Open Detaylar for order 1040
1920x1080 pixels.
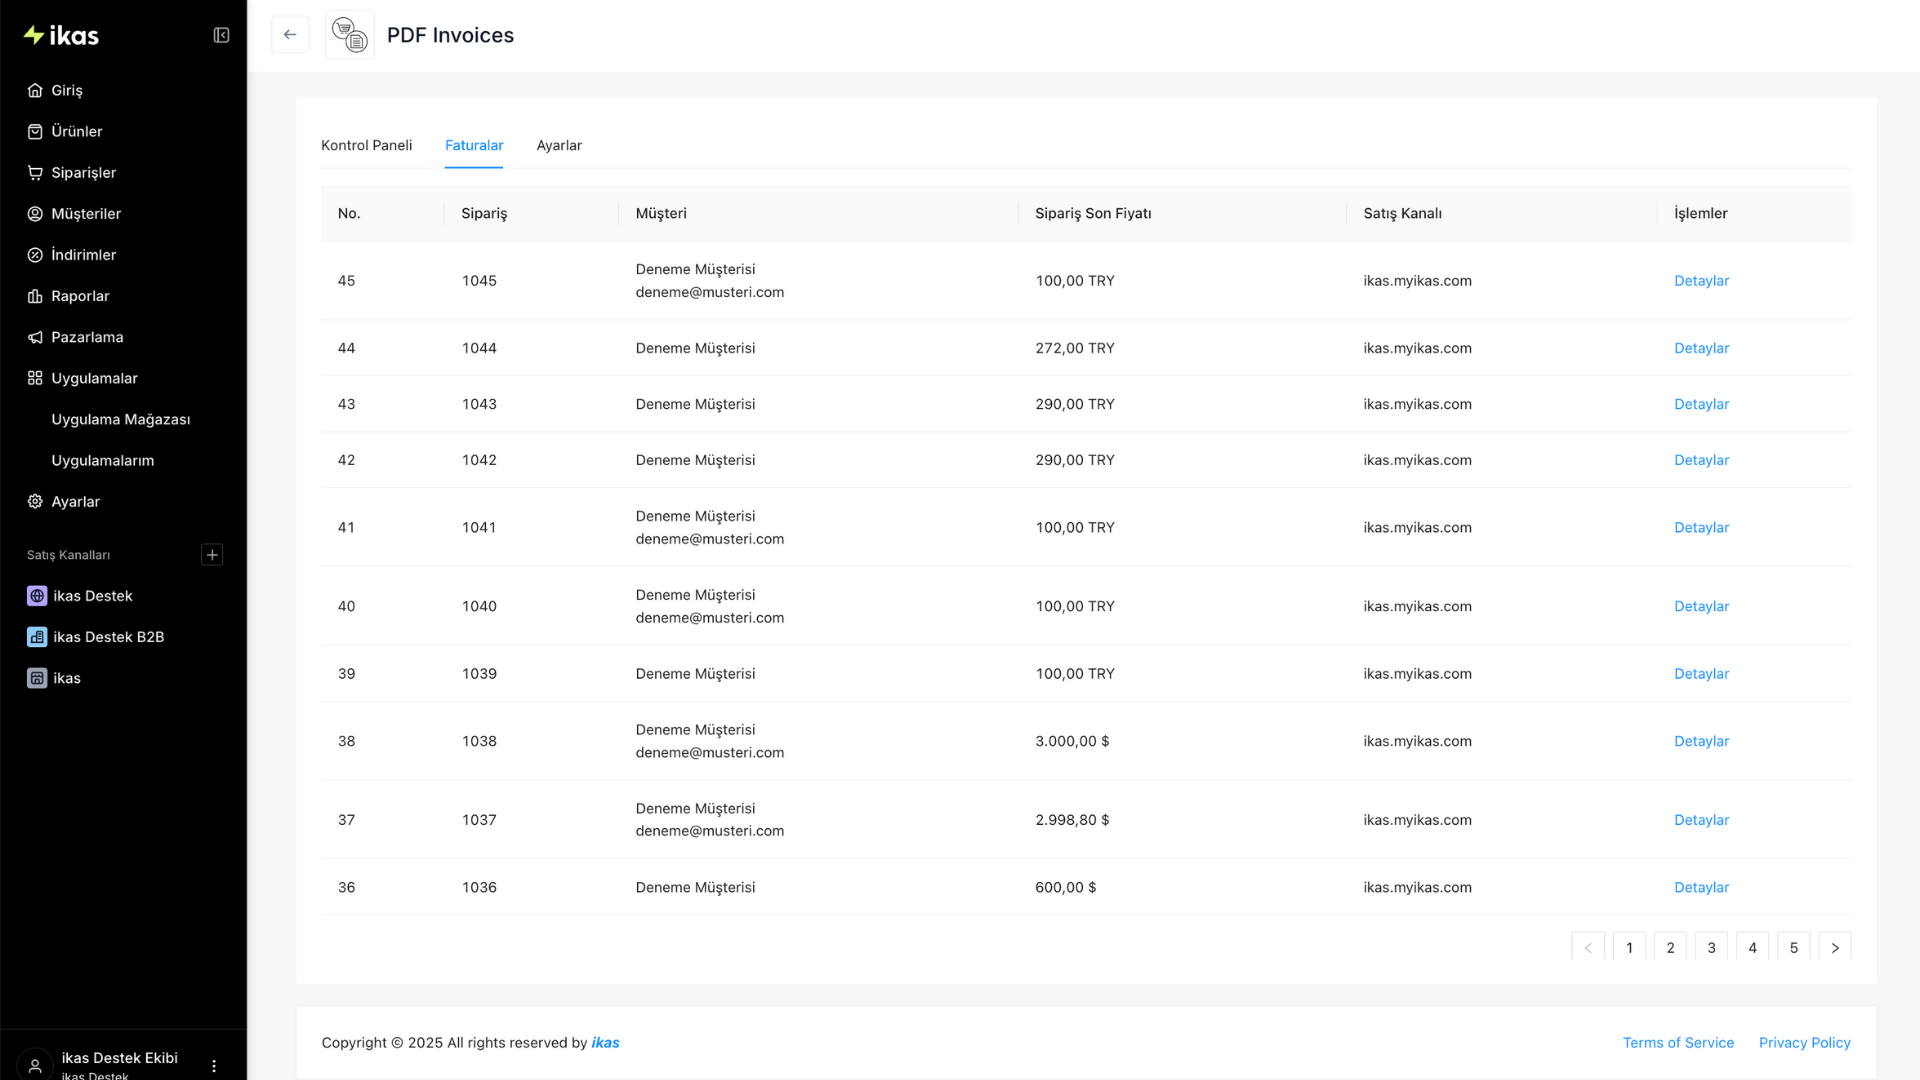1701,606
